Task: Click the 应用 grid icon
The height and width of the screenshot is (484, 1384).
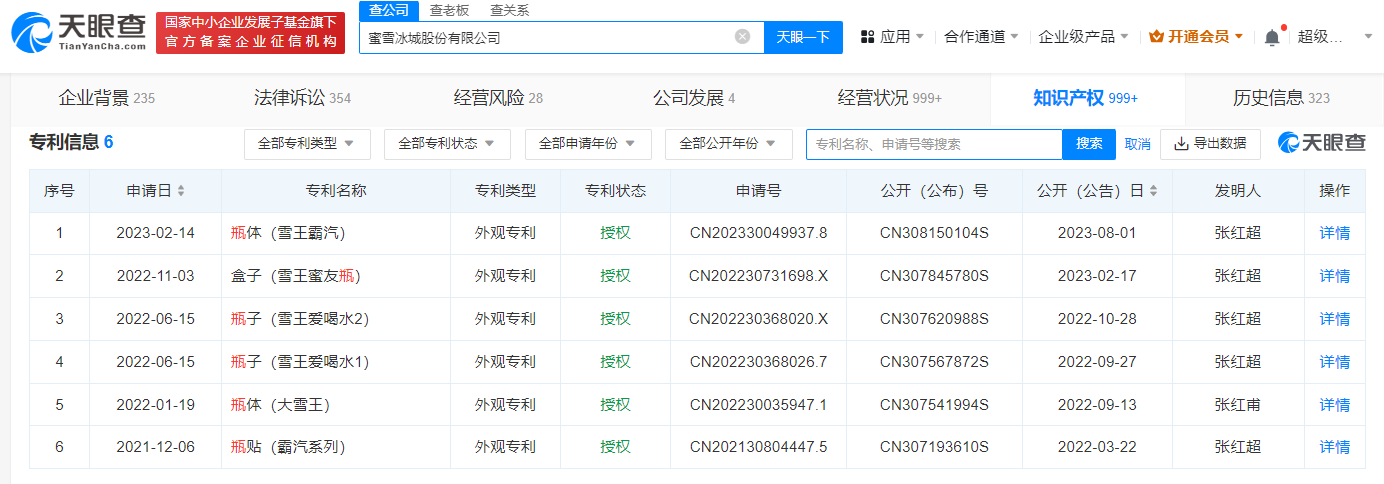Action: coord(868,37)
